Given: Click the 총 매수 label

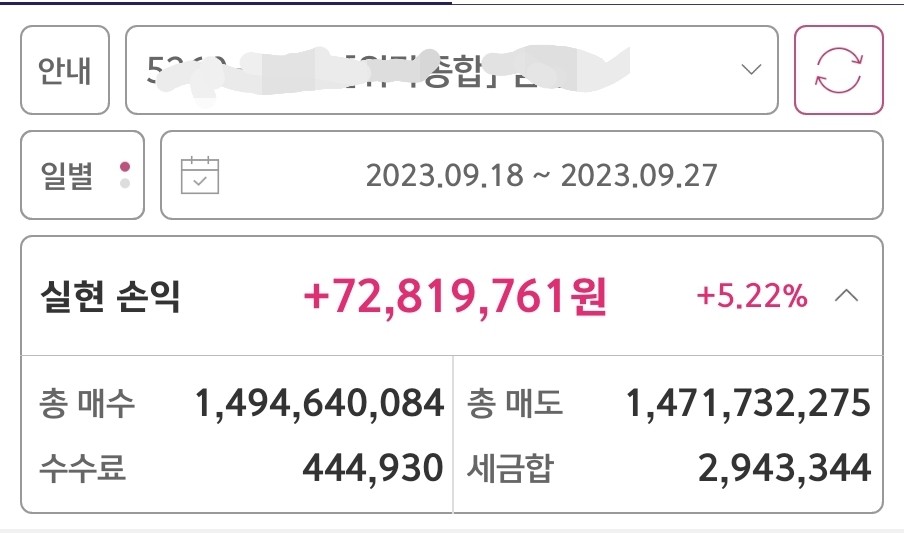Looking at the screenshot, I should pos(87,403).
